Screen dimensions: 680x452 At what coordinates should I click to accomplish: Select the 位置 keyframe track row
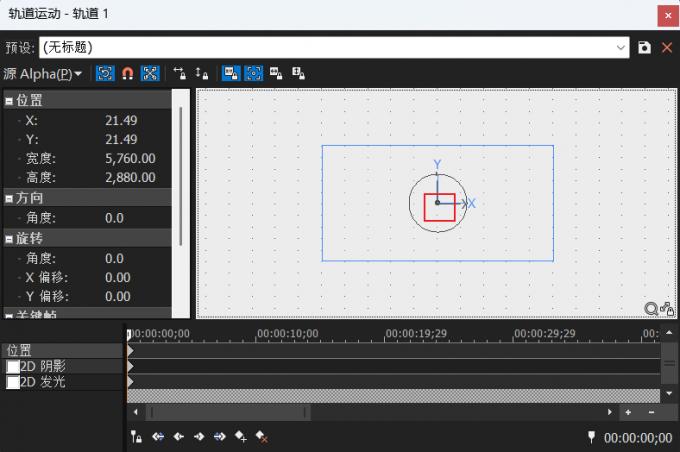(x=60, y=351)
